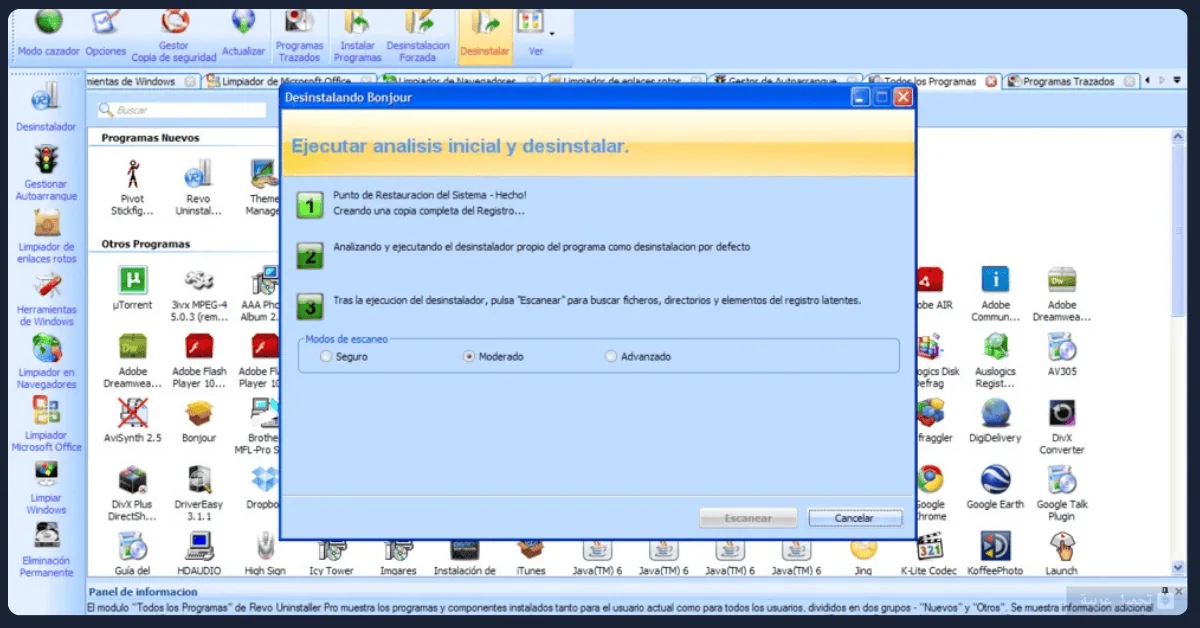Select the µTorrent program icon
Image resolution: width=1200 pixels, height=628 pixels.
(132, 287)
